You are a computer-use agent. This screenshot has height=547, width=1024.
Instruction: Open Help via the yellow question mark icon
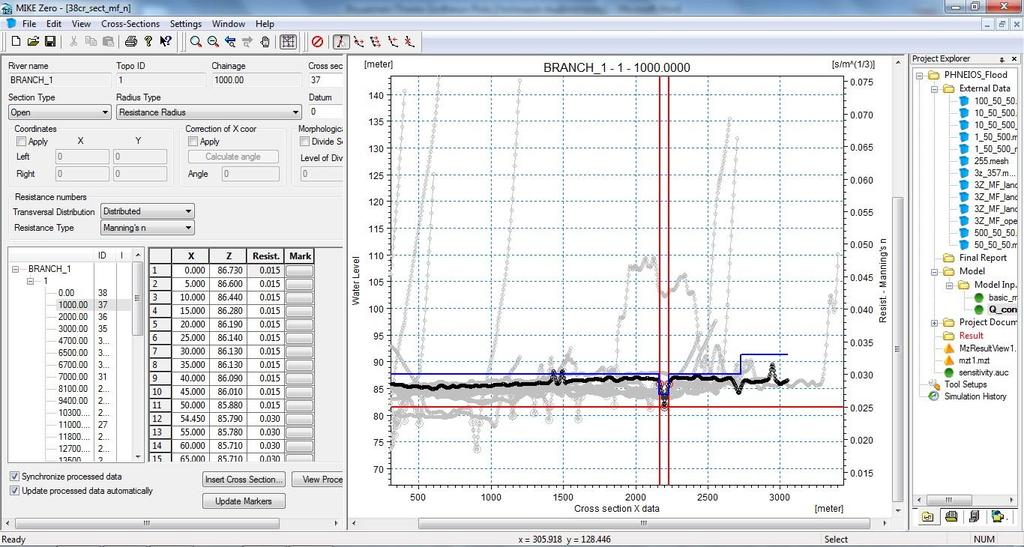point(148,41)
